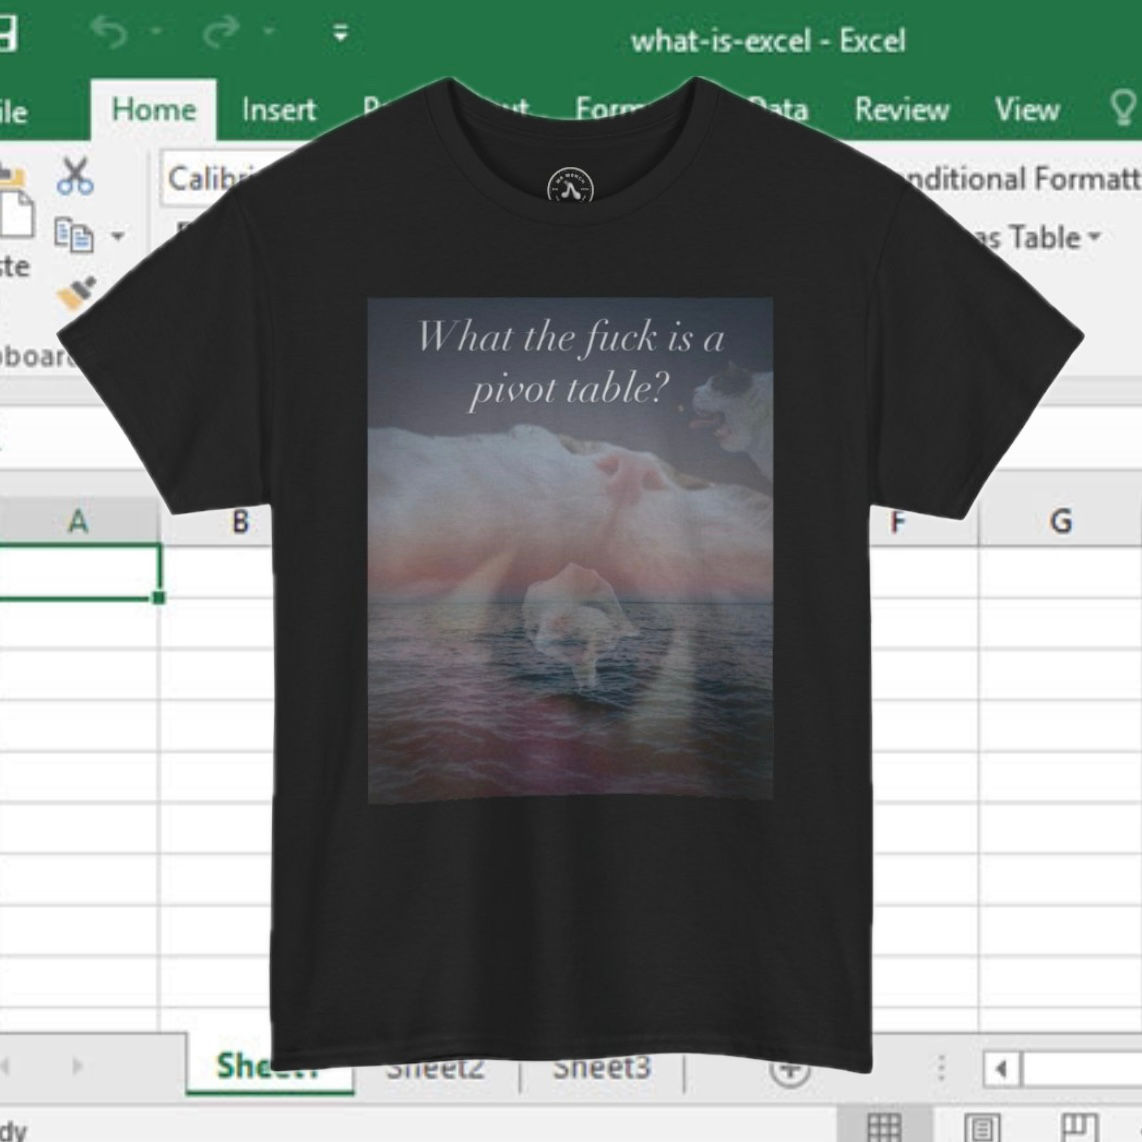Add a new worksheet with the plus button
1142x1142 pixels.
pos(789,1070)
